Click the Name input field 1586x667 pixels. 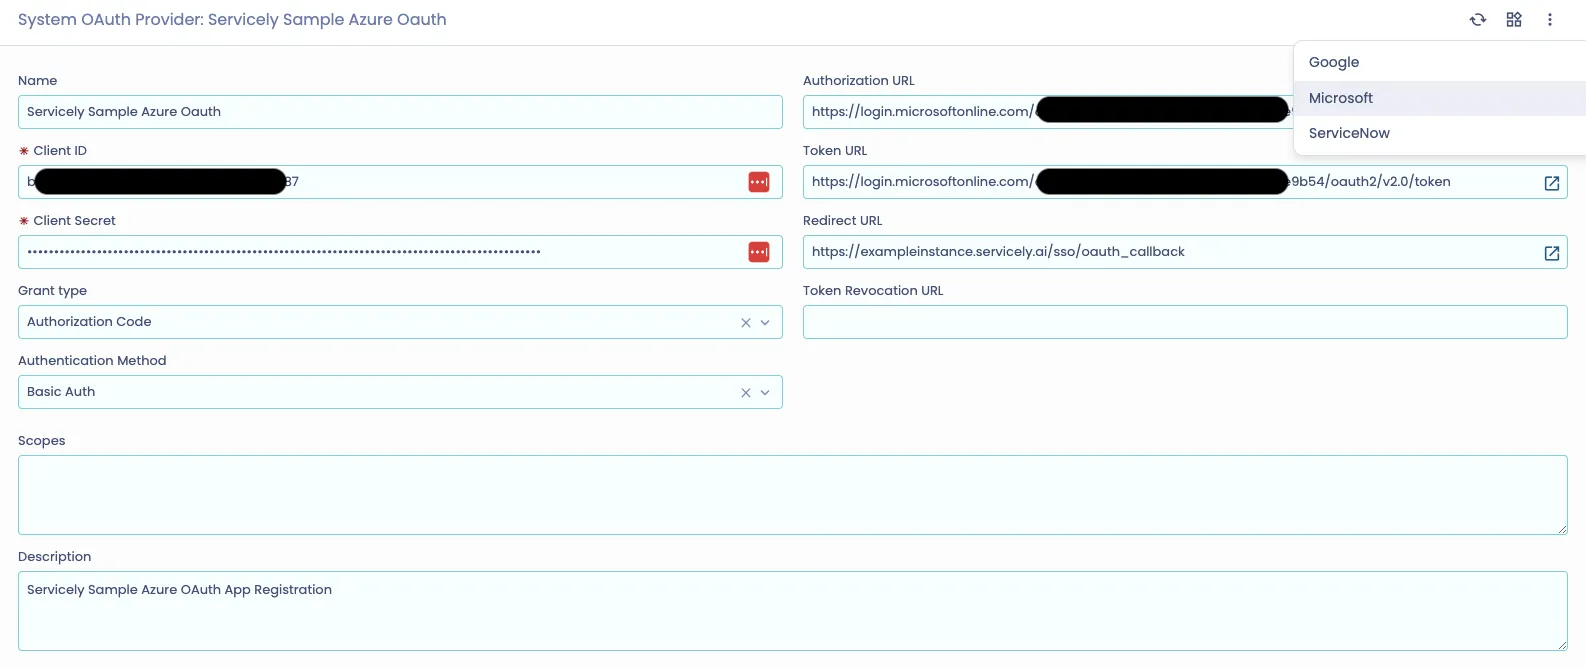click(400, 112)
